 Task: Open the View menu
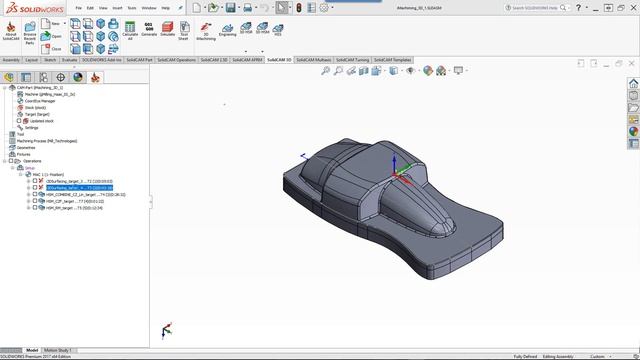tap(103, 8)
